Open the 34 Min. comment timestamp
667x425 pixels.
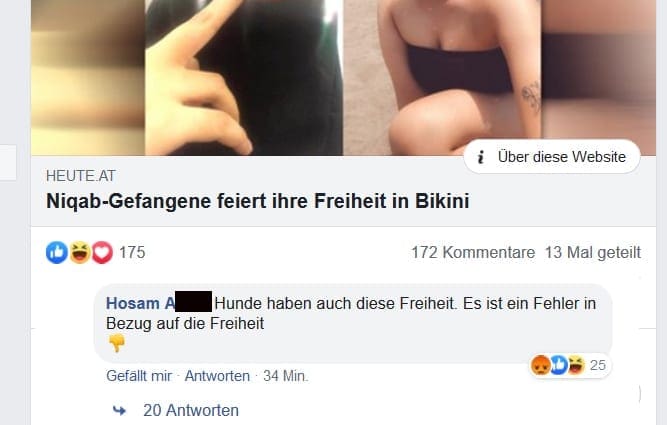286,376
